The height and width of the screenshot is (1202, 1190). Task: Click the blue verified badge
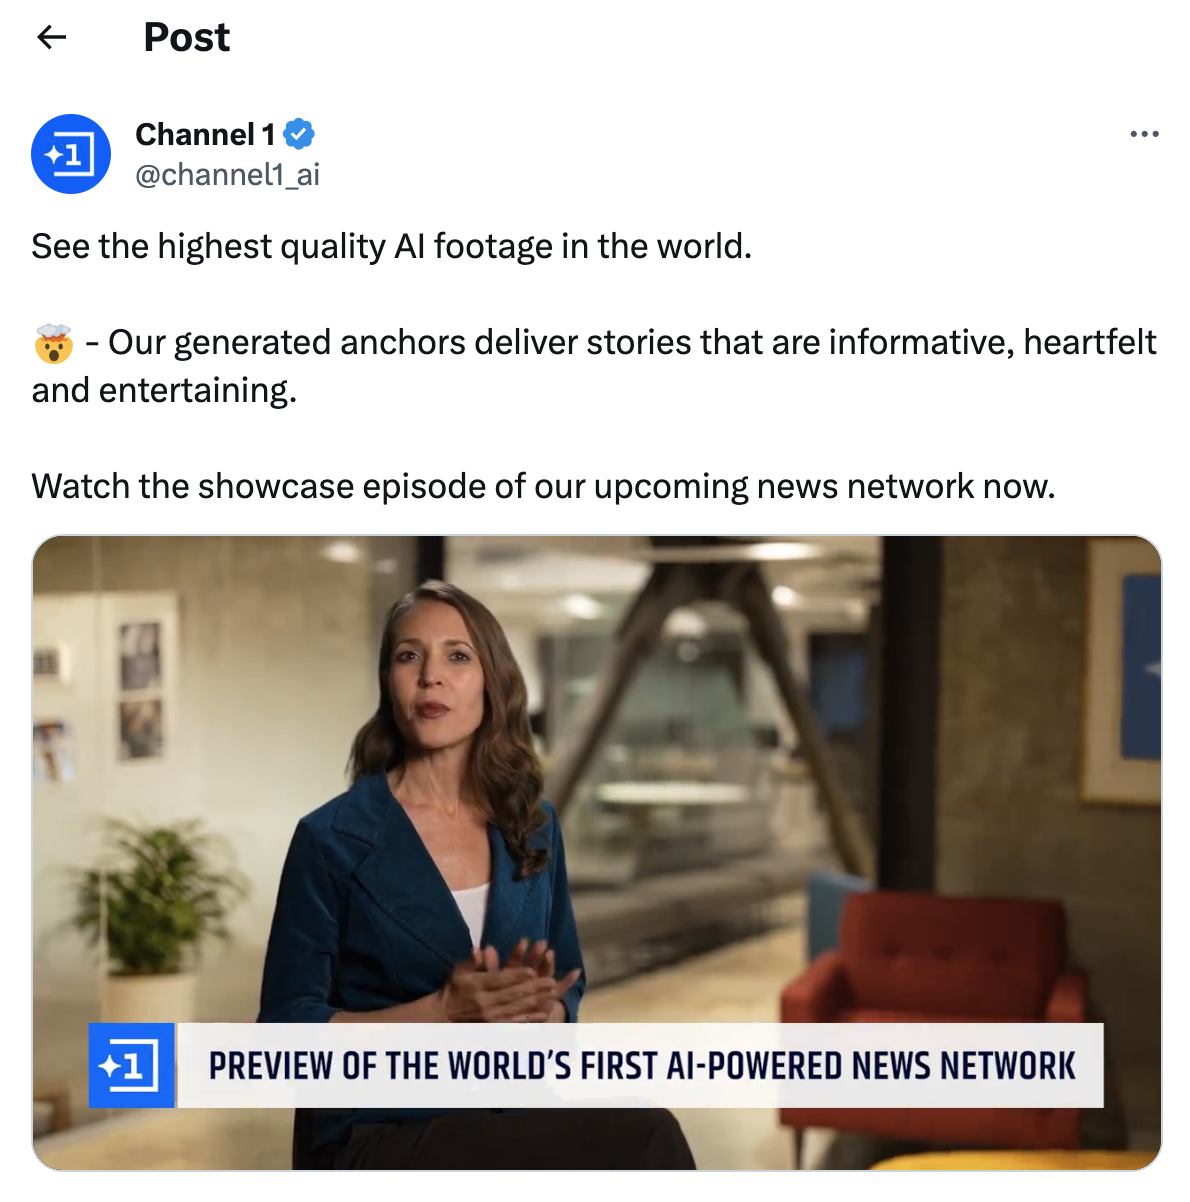[299, 133]
